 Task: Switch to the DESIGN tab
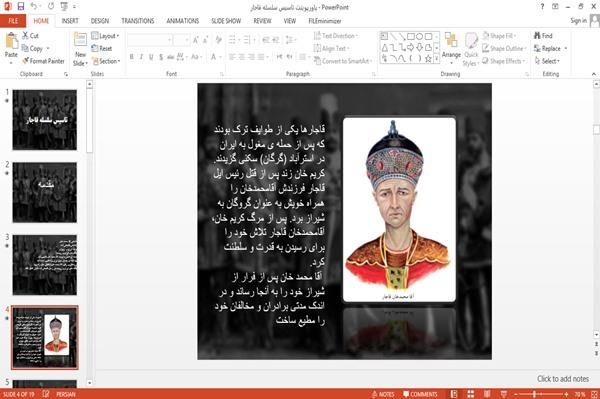100,21
